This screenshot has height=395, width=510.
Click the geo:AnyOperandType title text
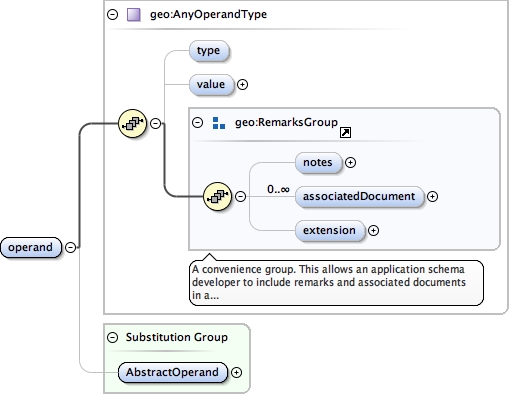pyautogui.click(x=208, y=14)
